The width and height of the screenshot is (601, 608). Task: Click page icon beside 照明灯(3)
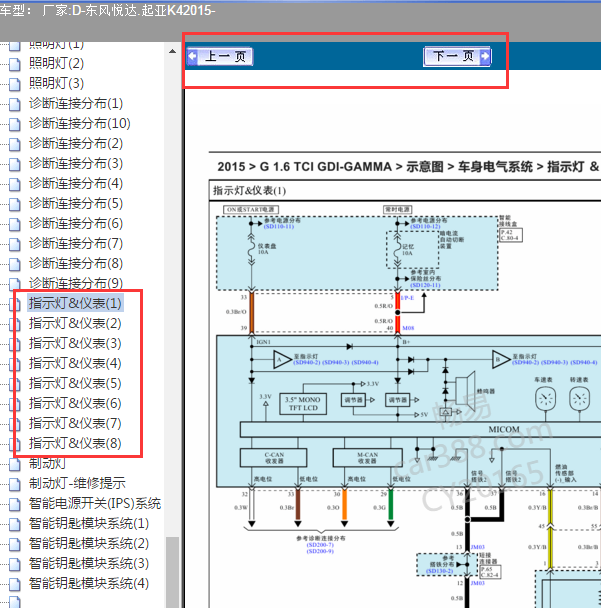click(15, 85)
